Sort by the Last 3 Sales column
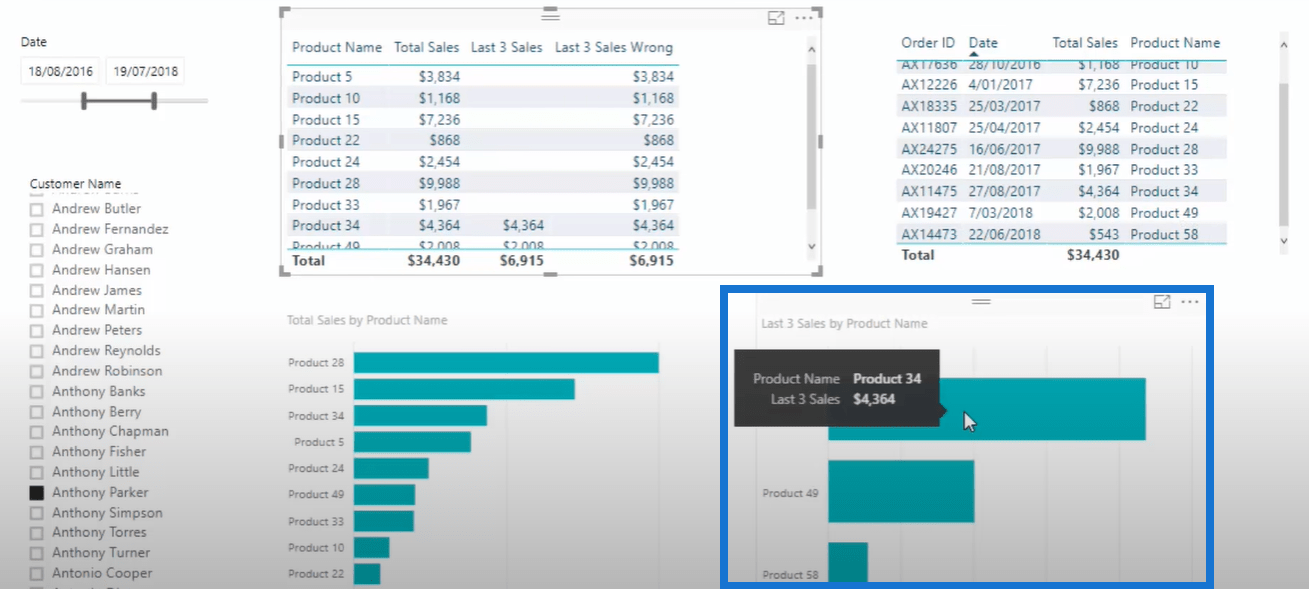 pos(507,47)
